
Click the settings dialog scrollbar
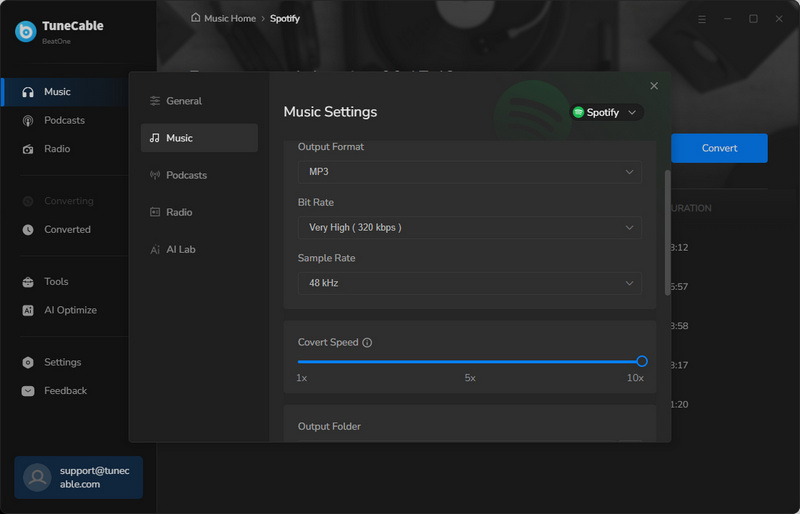(x=667, y=233)
